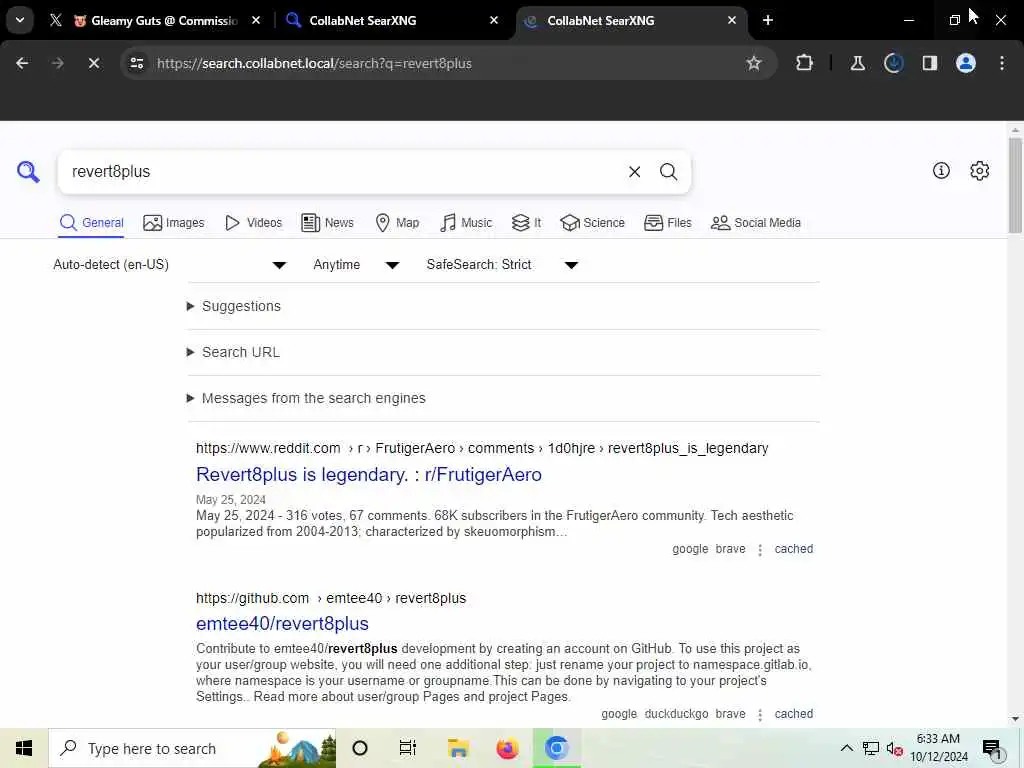Open Chrome three-dot menu
The width and height of the screenshot is (1024, 768).
point(1002,63)
